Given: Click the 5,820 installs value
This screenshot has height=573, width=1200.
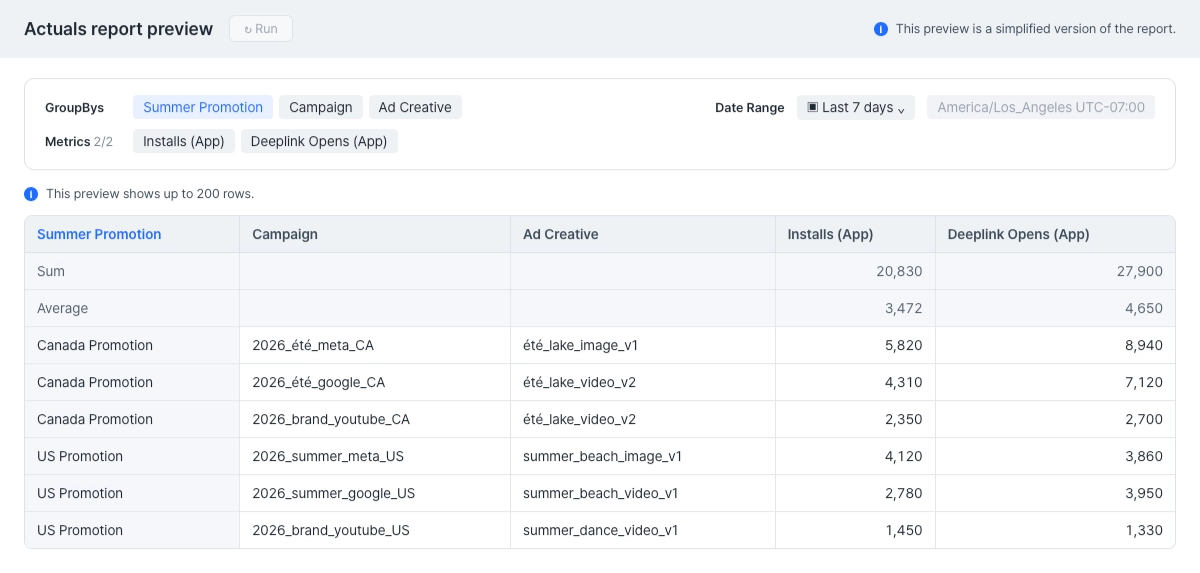Looking at the screenshot, I should click(x=903, y=345).
